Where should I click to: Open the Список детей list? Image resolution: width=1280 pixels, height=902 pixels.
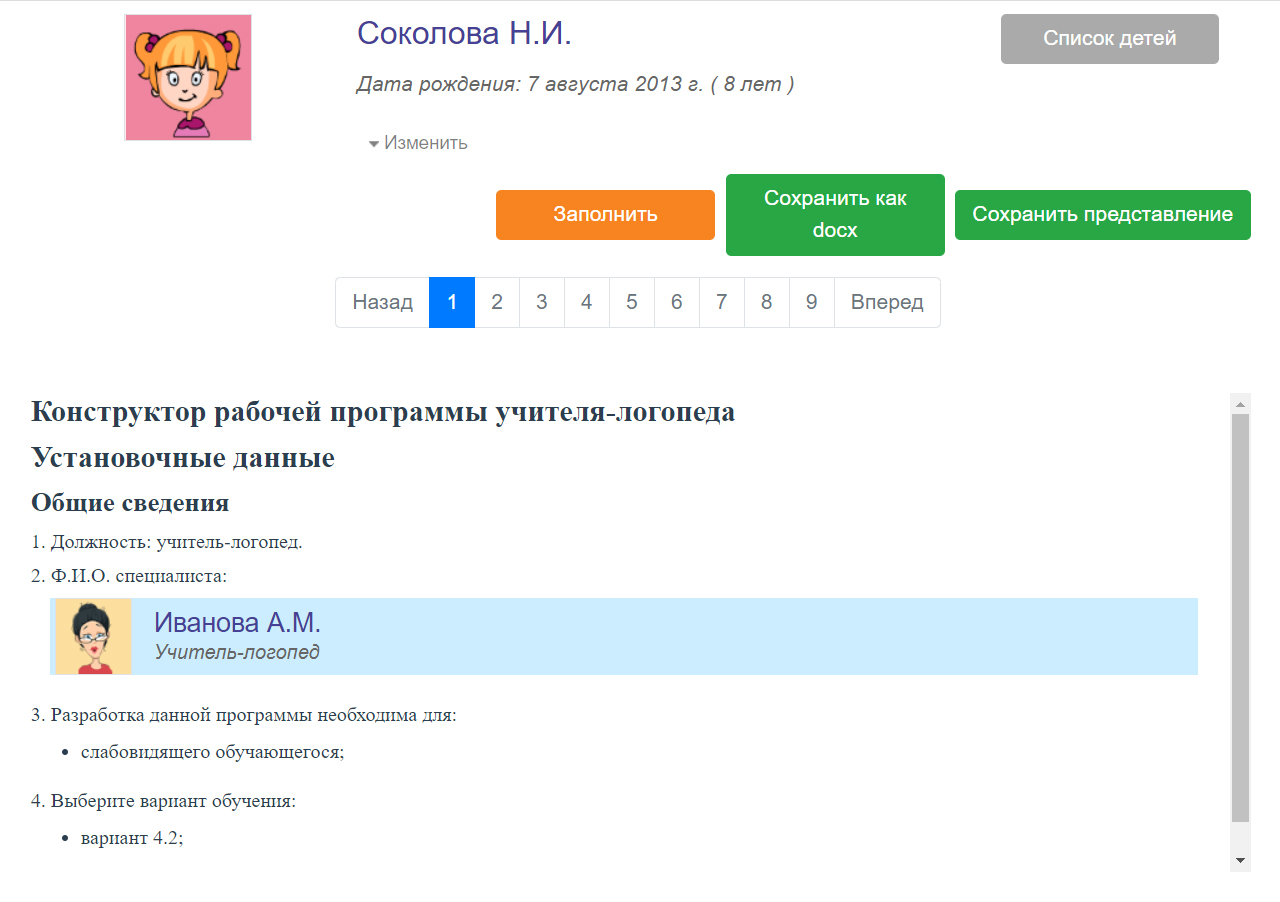tap(1109, 39)
